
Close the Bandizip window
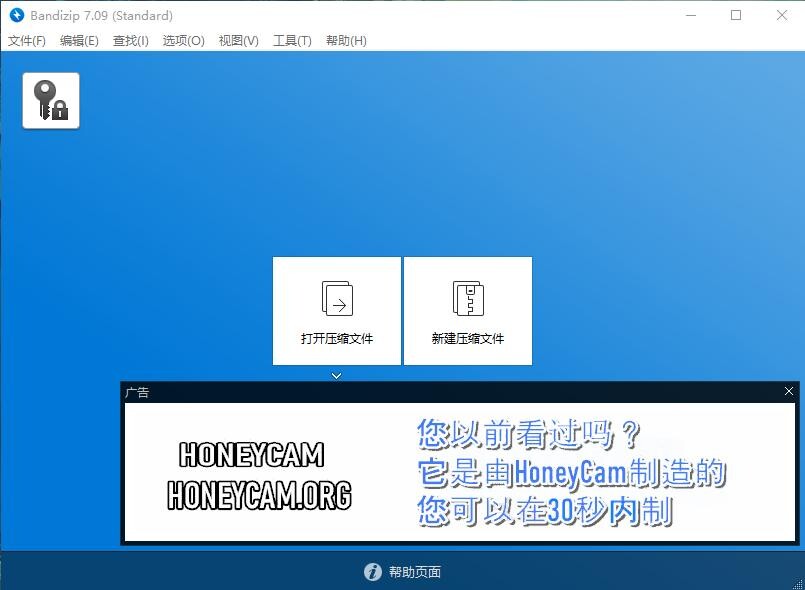[782, 15]
